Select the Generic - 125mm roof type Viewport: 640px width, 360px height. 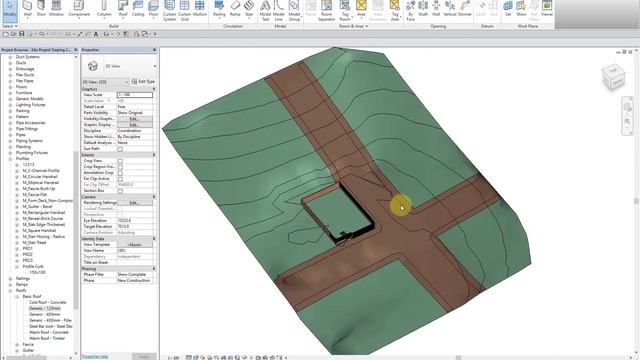click(x=44, y=308)
